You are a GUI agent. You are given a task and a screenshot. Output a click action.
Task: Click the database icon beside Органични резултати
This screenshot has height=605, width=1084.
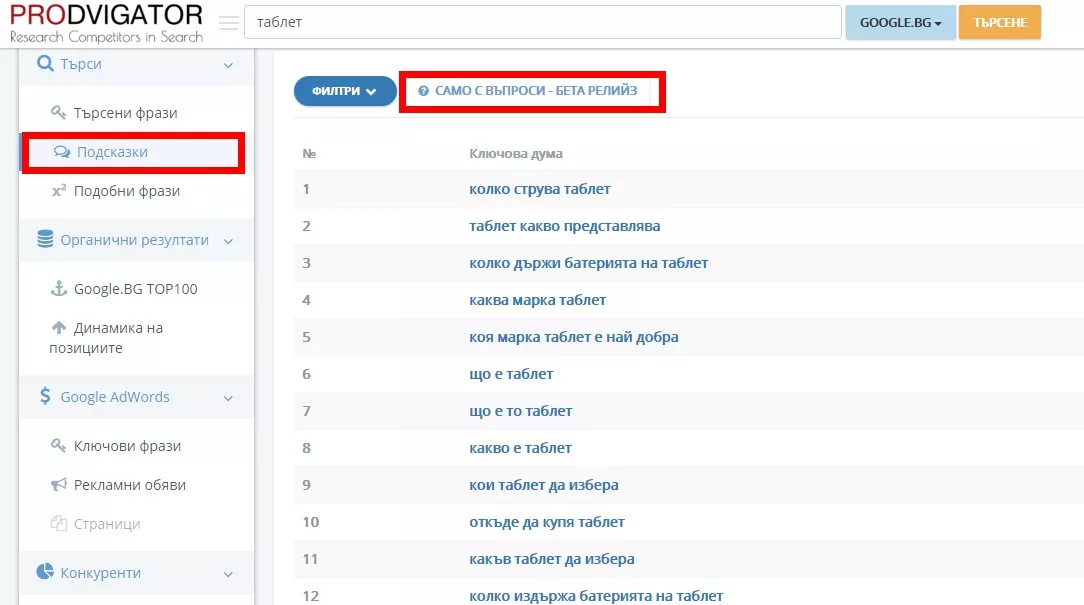pyautogui.click(x=45, y=239)
